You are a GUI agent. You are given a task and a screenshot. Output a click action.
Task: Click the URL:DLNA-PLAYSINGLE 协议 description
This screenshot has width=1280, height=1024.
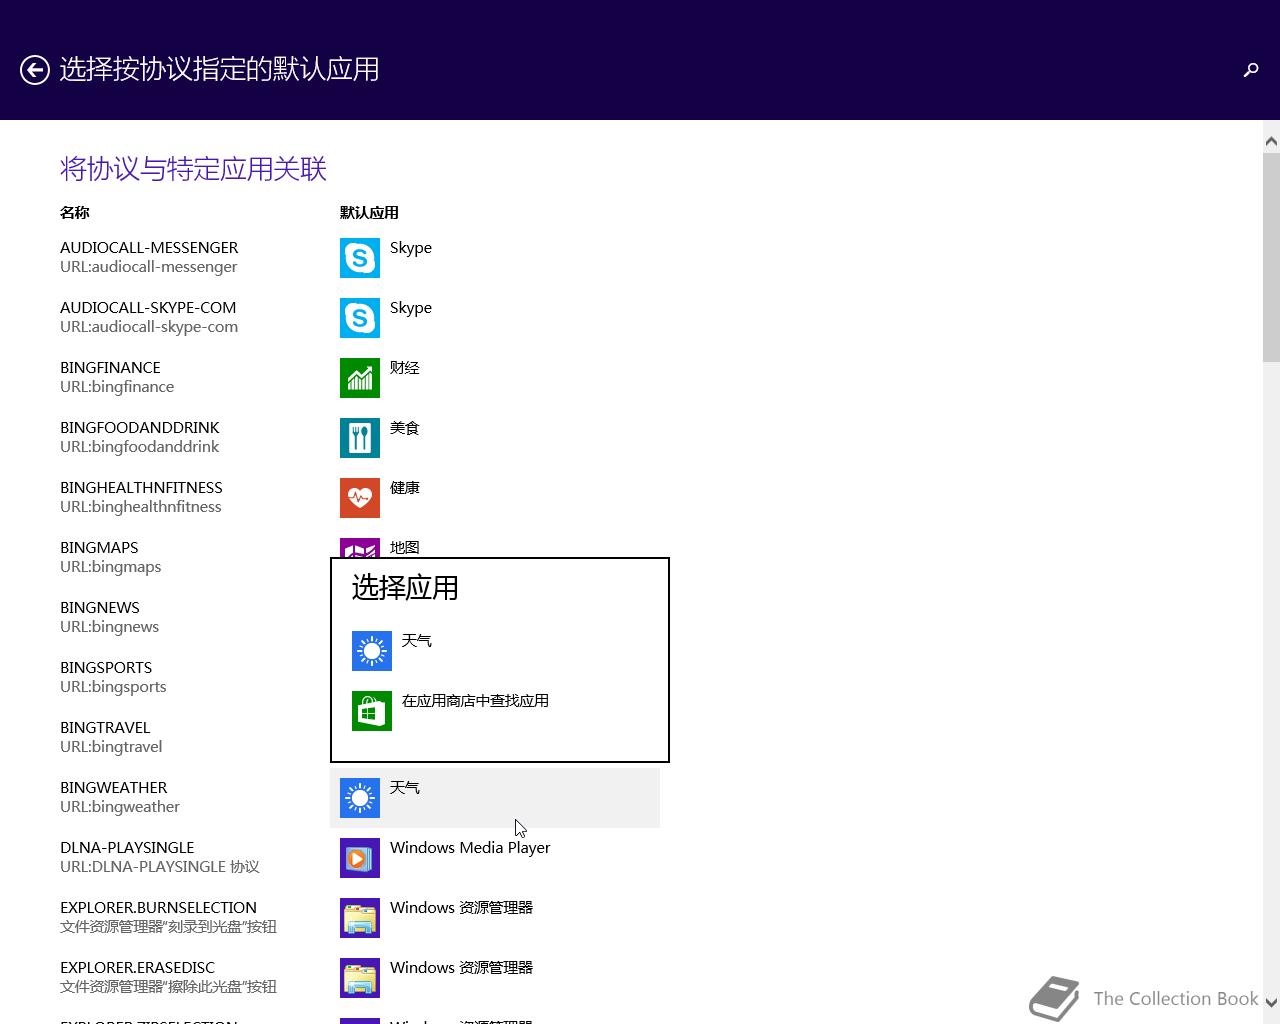pos(160,867)
